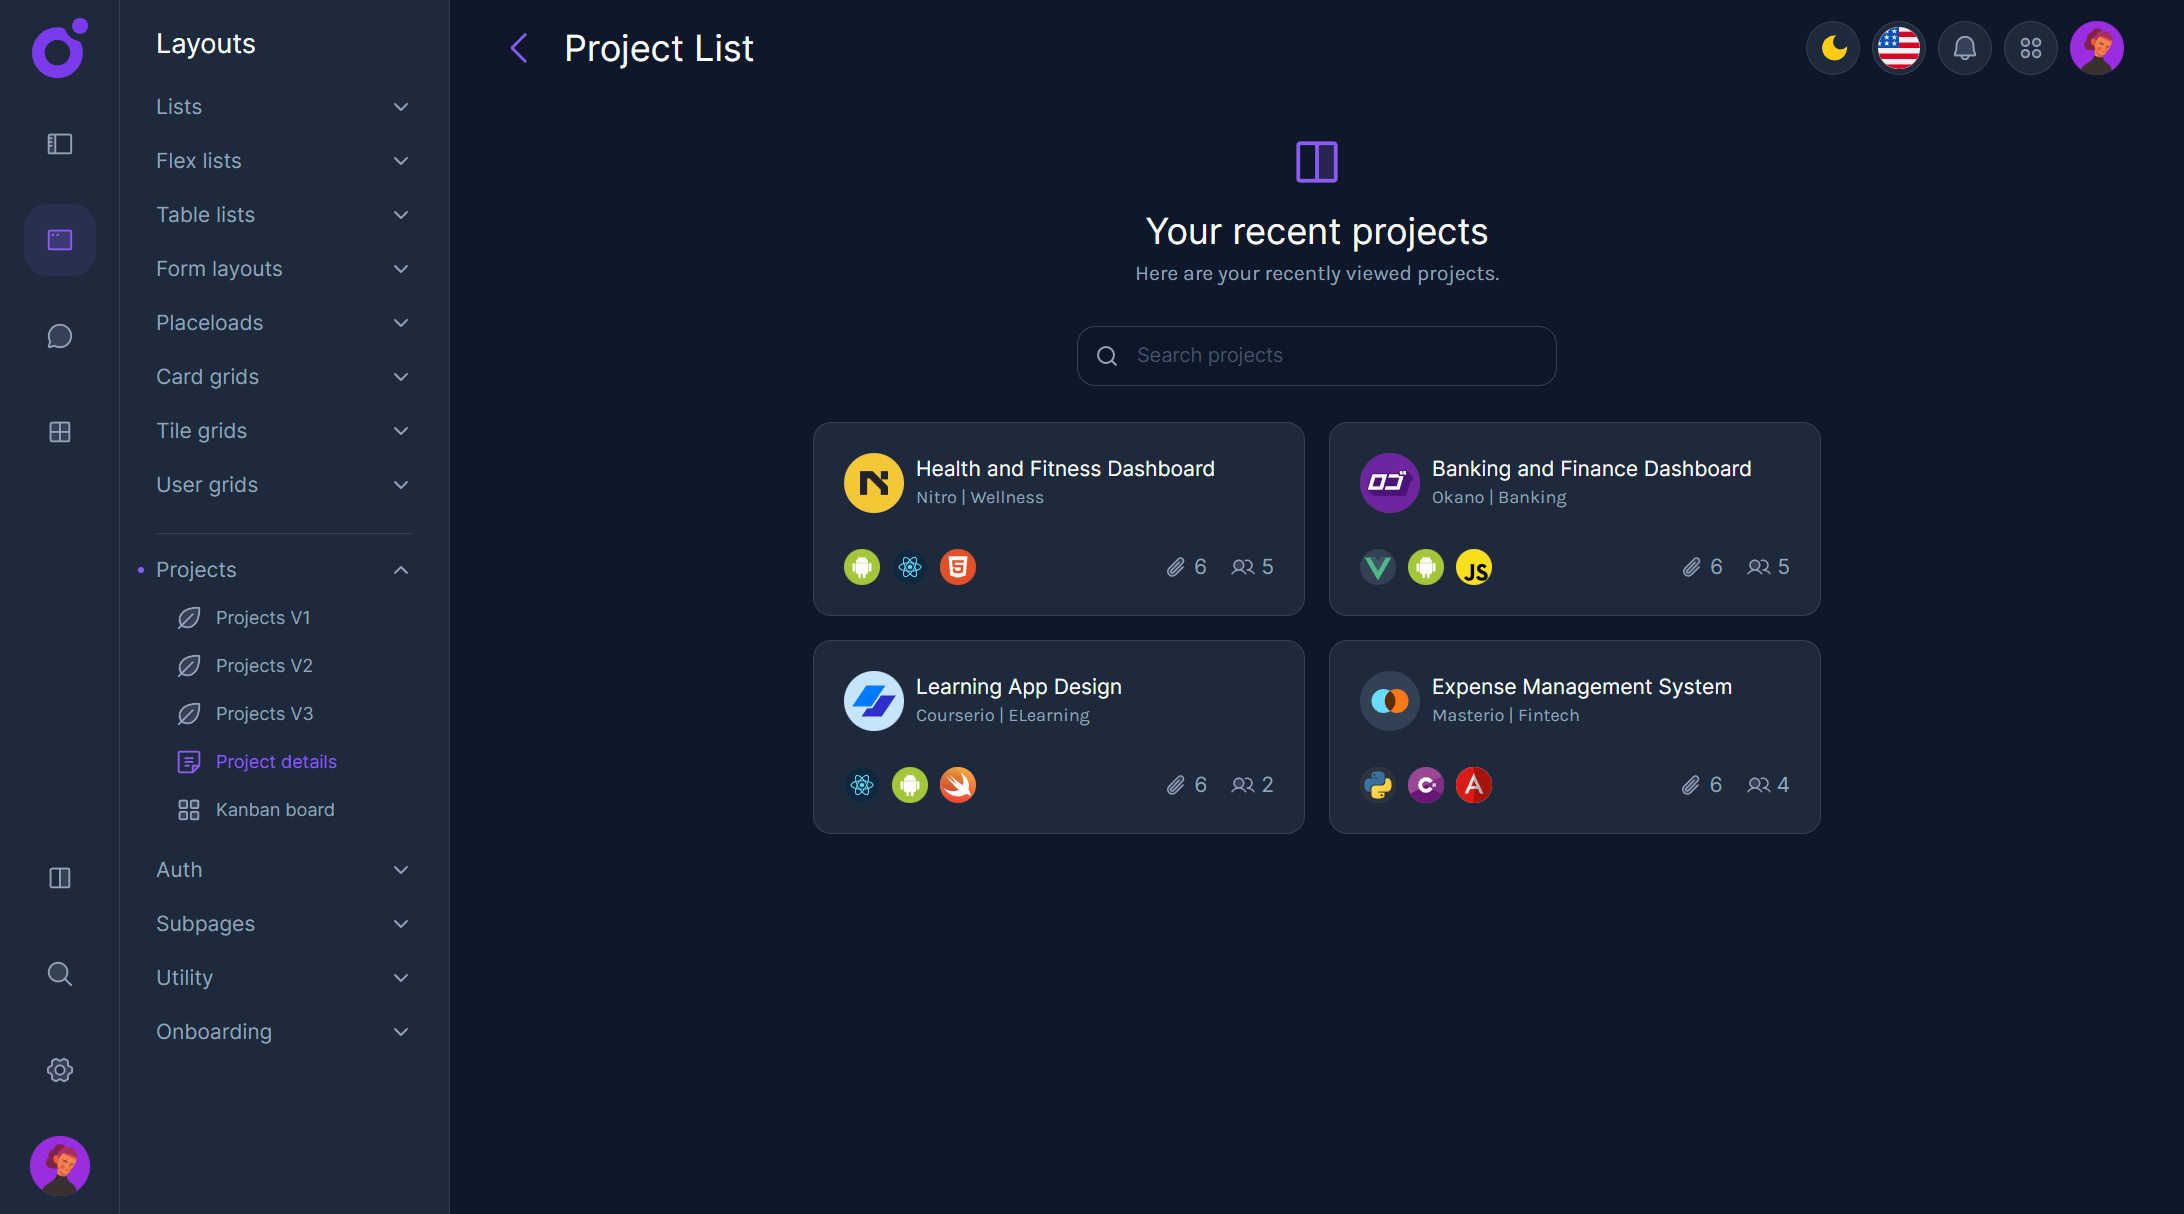Open the search icon in the left rail
Image resolution: width=2184 pixels, height=1214 pixels.
(59, 973)
